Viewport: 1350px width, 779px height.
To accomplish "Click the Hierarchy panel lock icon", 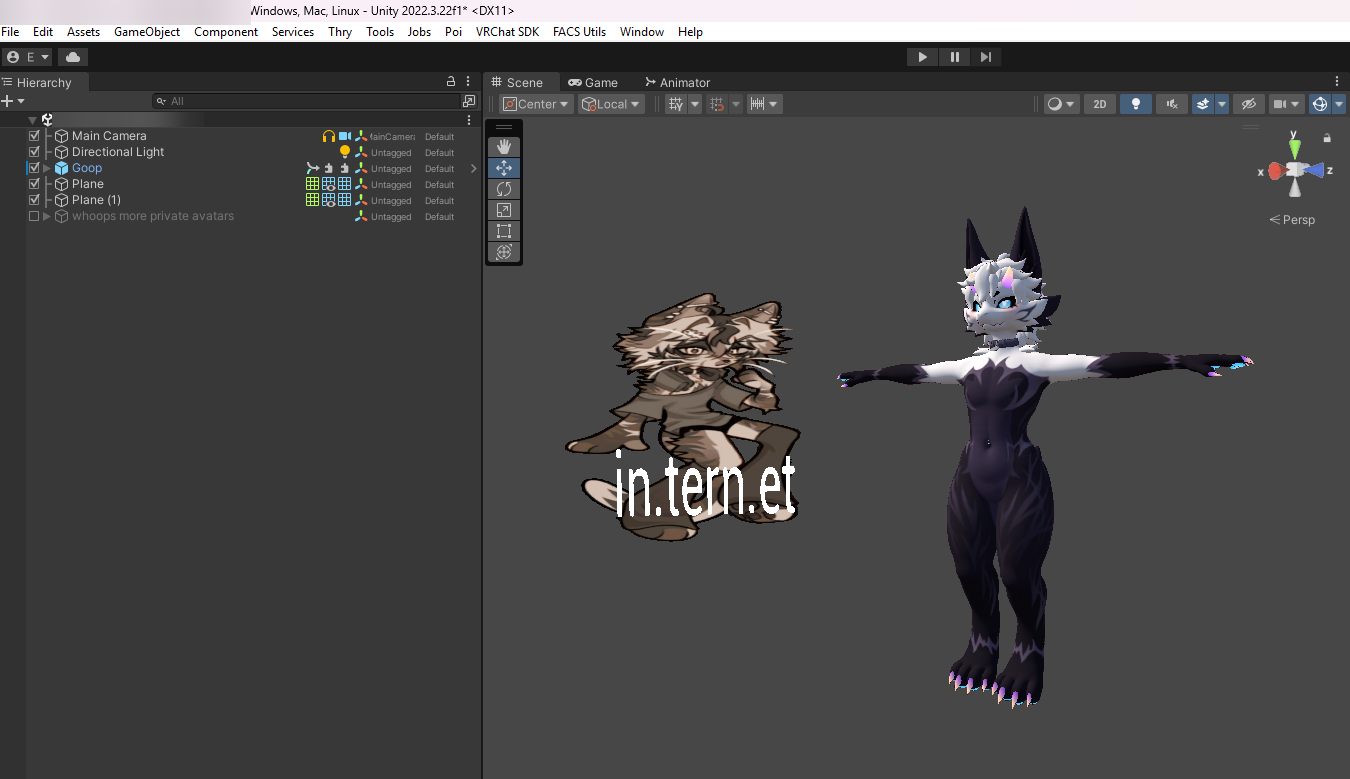I will coord(451,81).
